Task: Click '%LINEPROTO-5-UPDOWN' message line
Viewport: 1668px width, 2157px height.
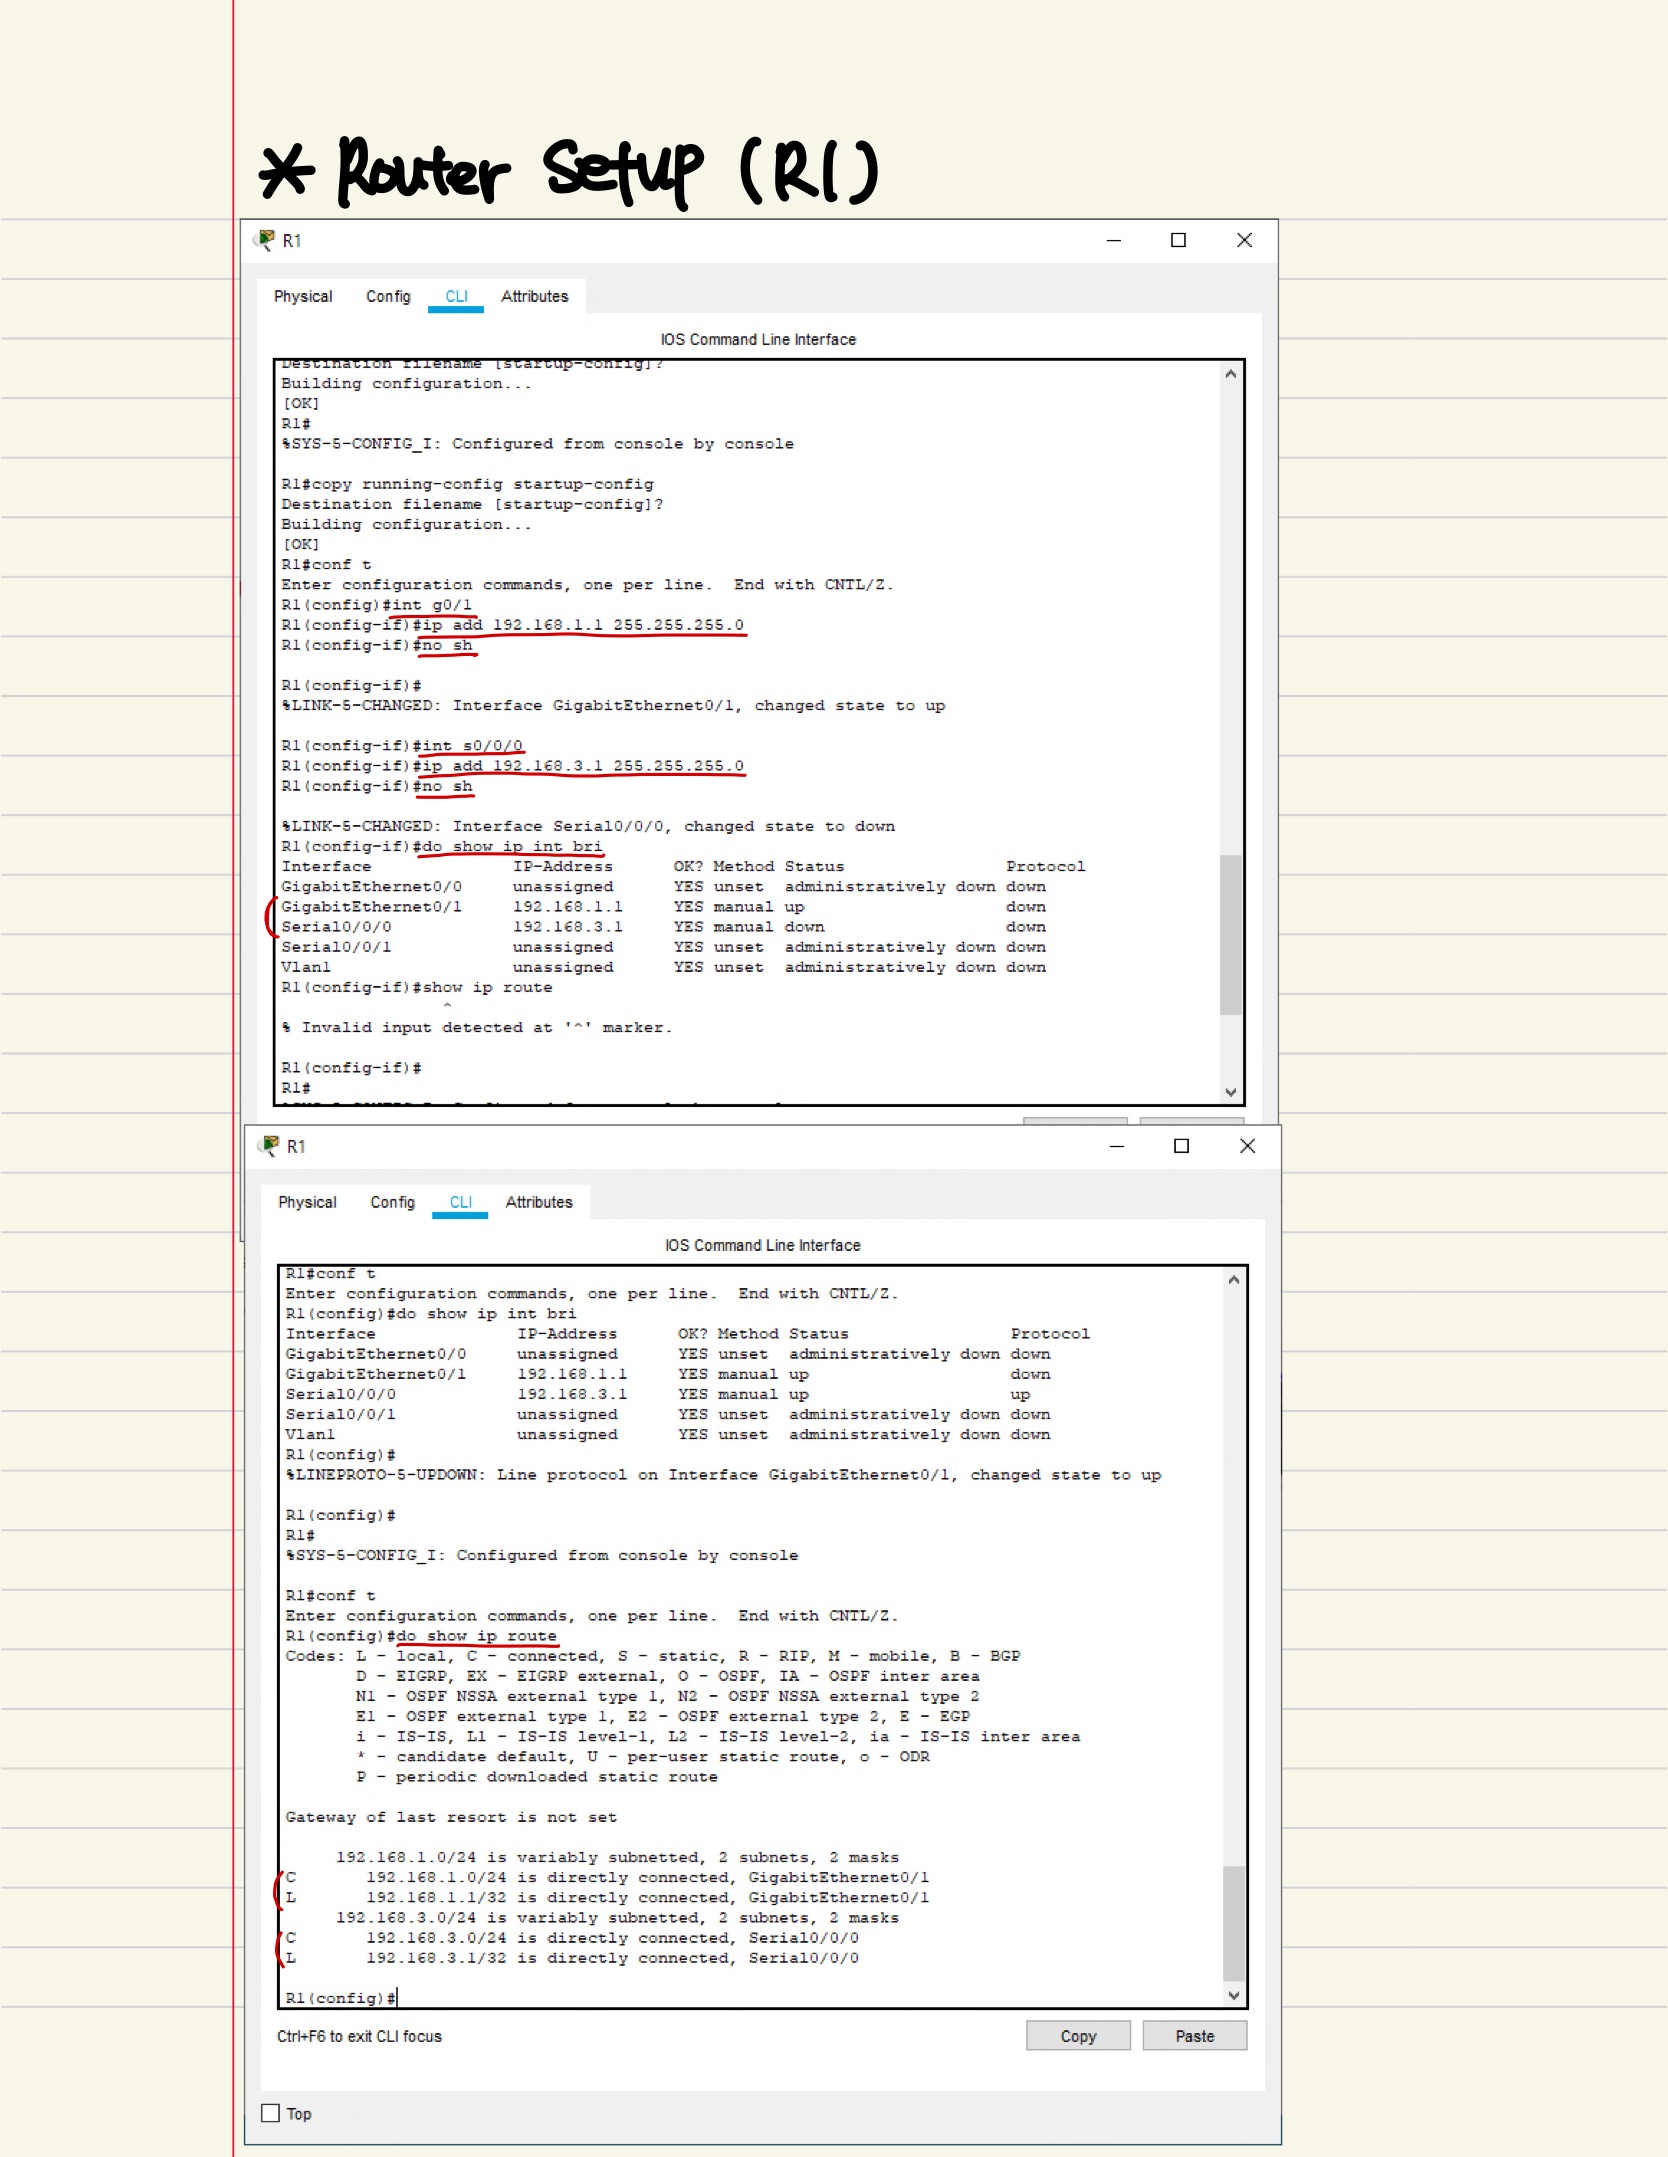Action: (x=723, y=1475)
